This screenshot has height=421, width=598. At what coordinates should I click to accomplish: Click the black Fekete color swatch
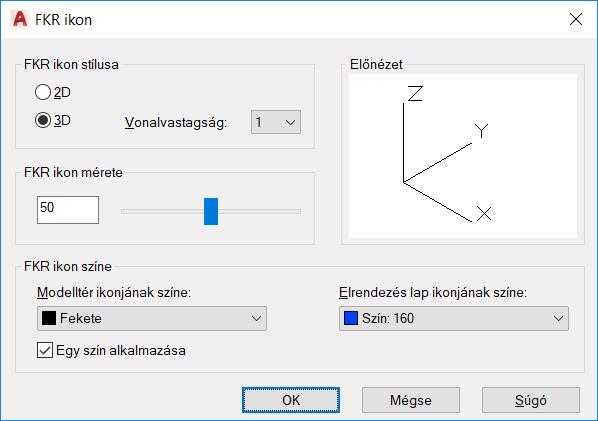click(x=49, y=318)
